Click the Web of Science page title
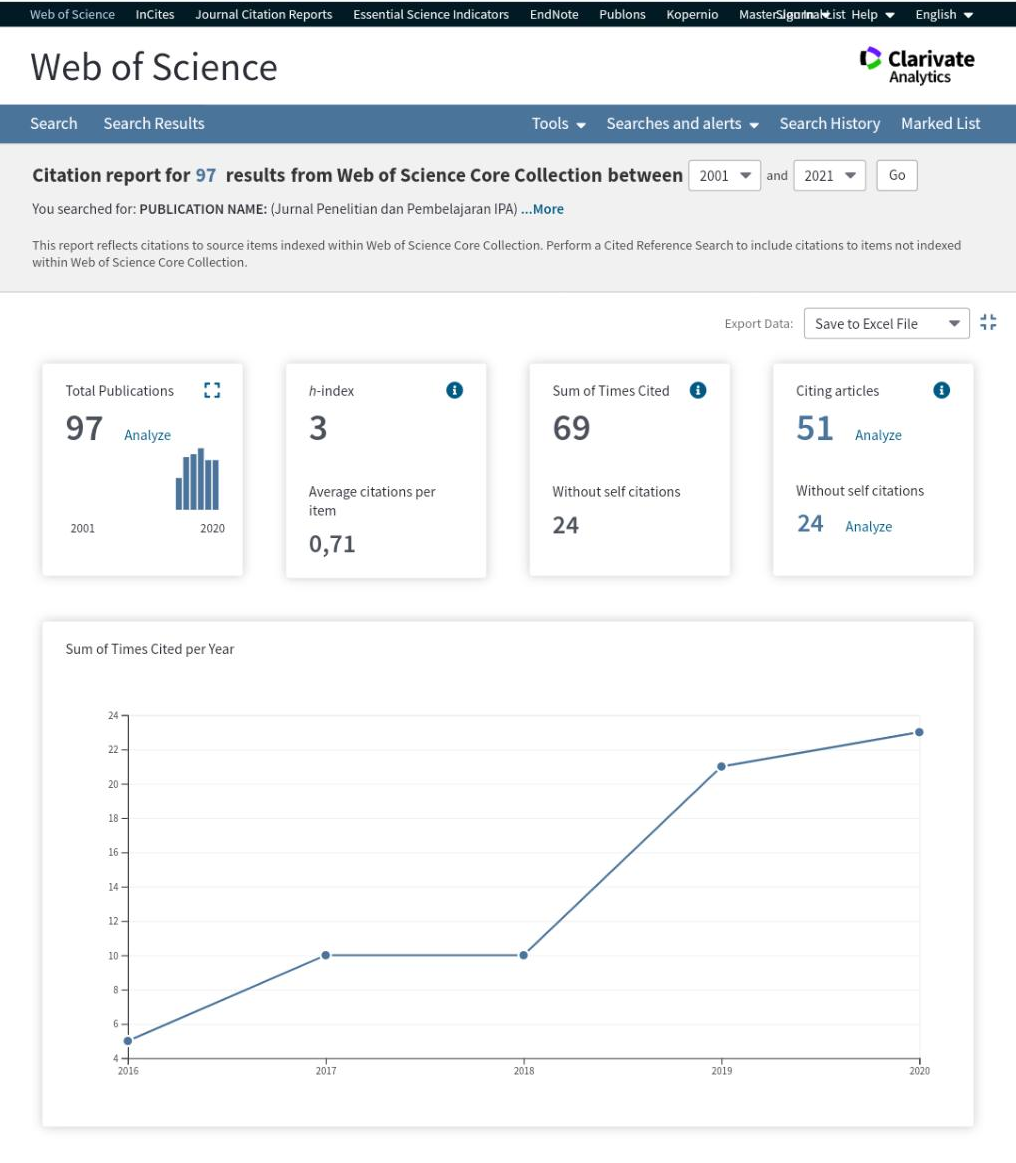This screenshot has height=1163, width=1016. pos(154,67)
